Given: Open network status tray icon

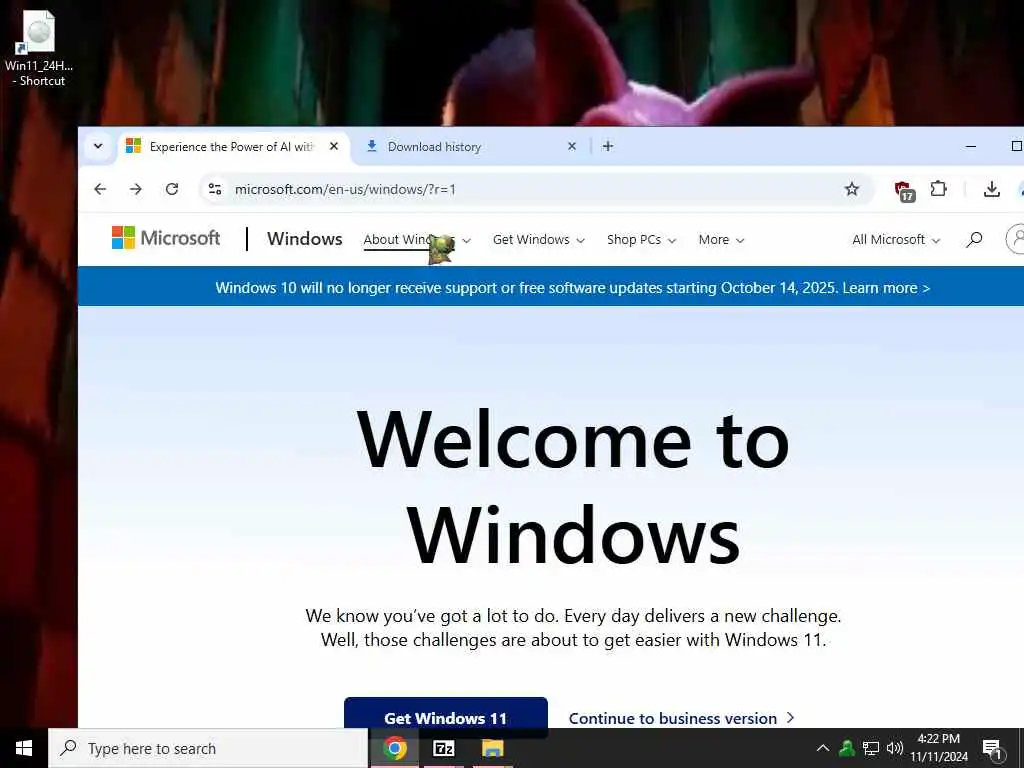Looking at the screenshot, I should (x=871, y=748).
